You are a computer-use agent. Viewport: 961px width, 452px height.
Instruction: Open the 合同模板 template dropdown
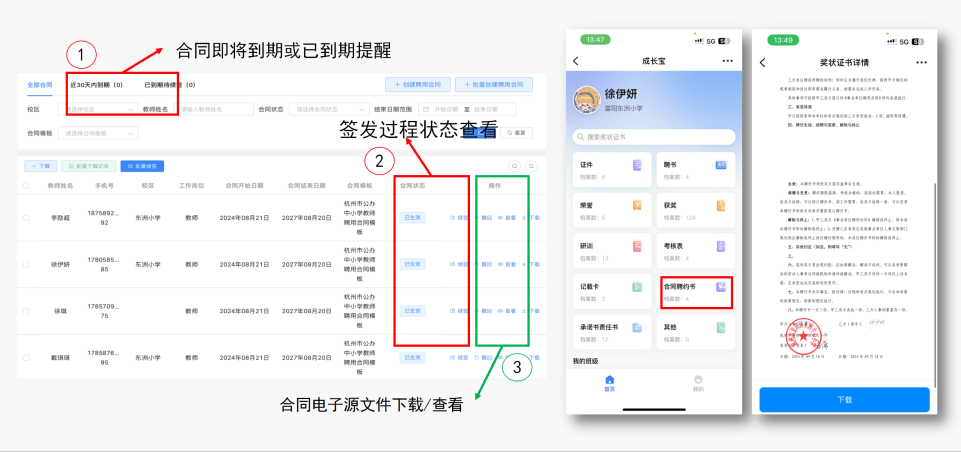(x=100, y=132)
